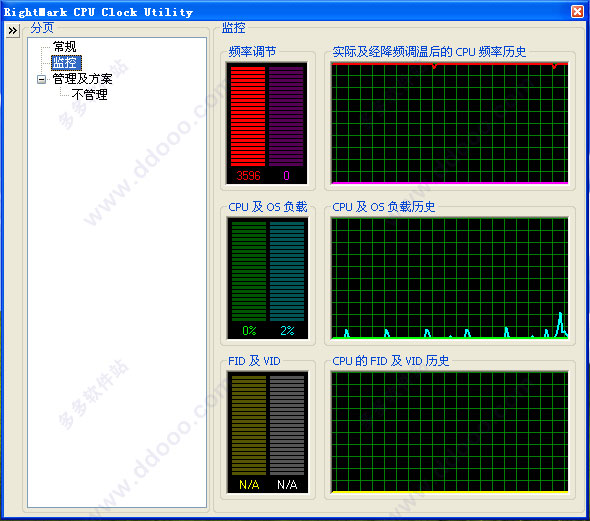
Task: Select 常规 in the page tree
Action: point(64,47)
